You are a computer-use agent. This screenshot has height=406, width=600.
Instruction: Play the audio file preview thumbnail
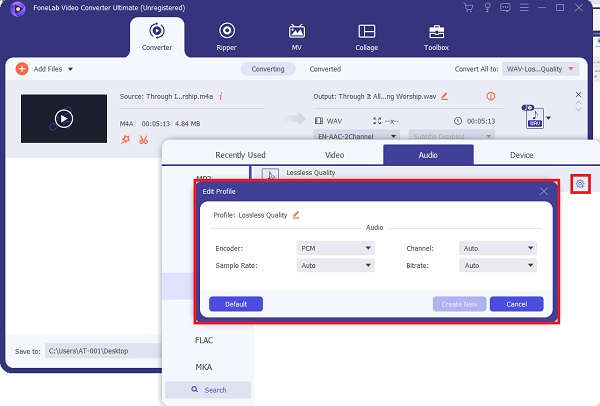64,119
